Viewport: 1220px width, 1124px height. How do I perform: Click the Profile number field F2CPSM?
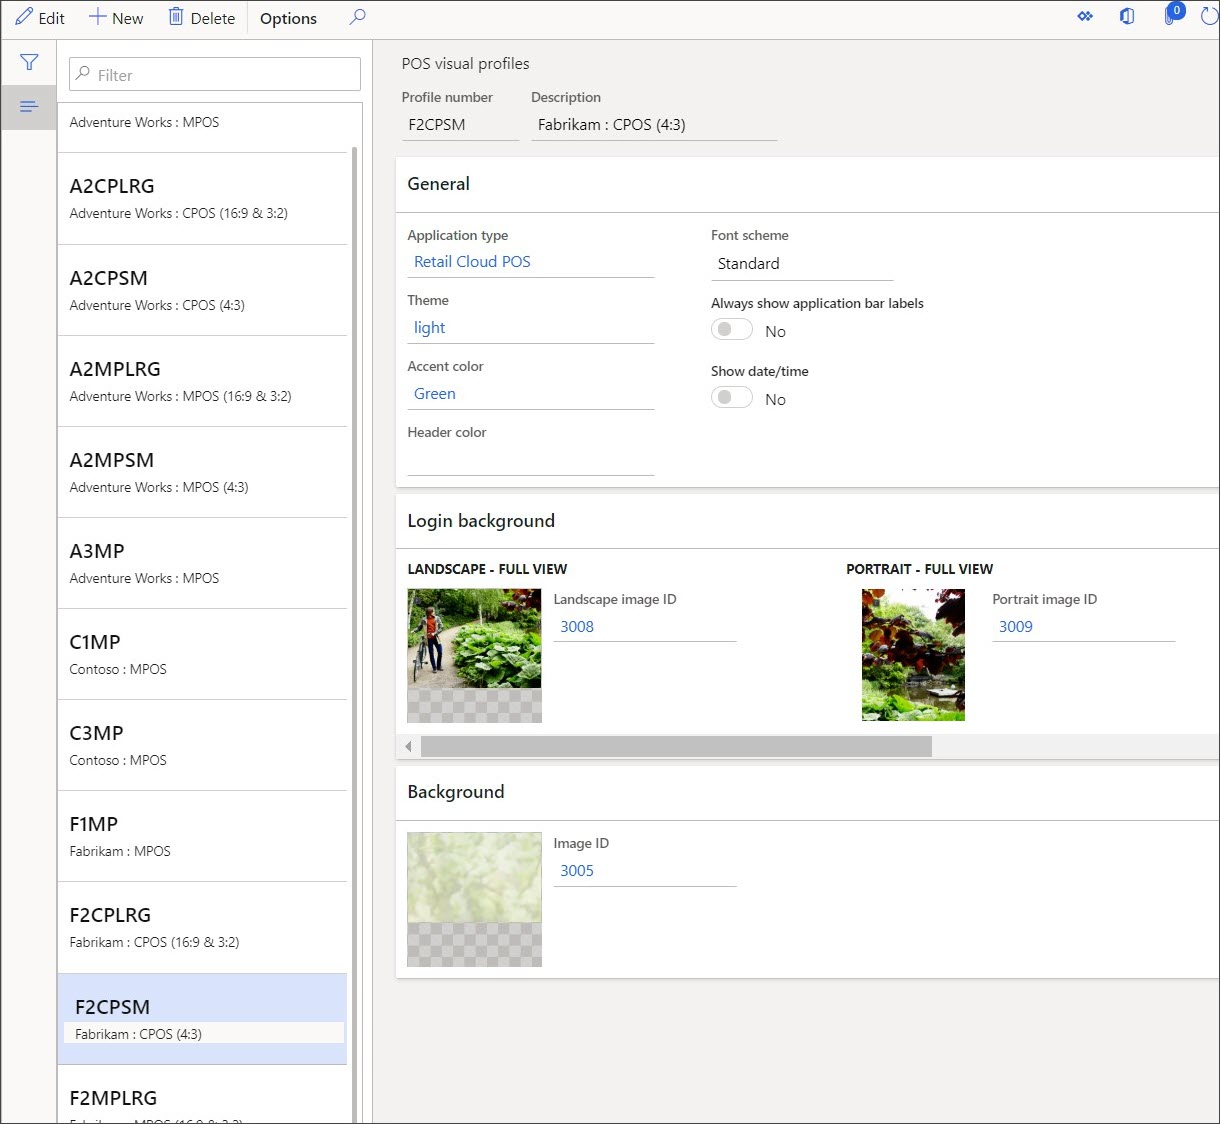click(460, 125)
